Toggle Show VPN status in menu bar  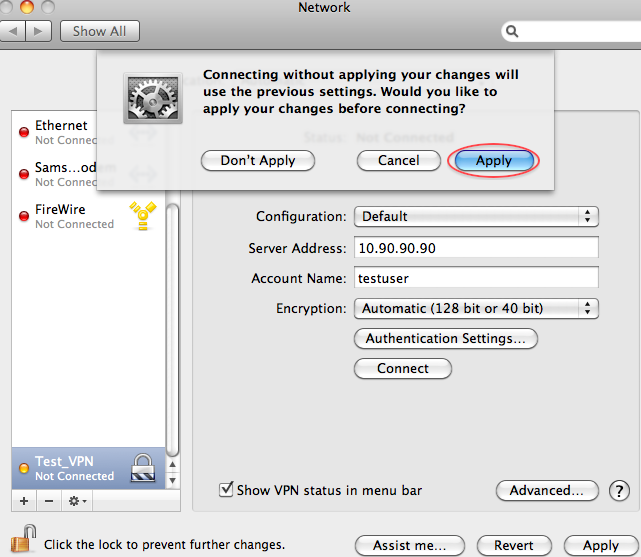pos(227,490)
